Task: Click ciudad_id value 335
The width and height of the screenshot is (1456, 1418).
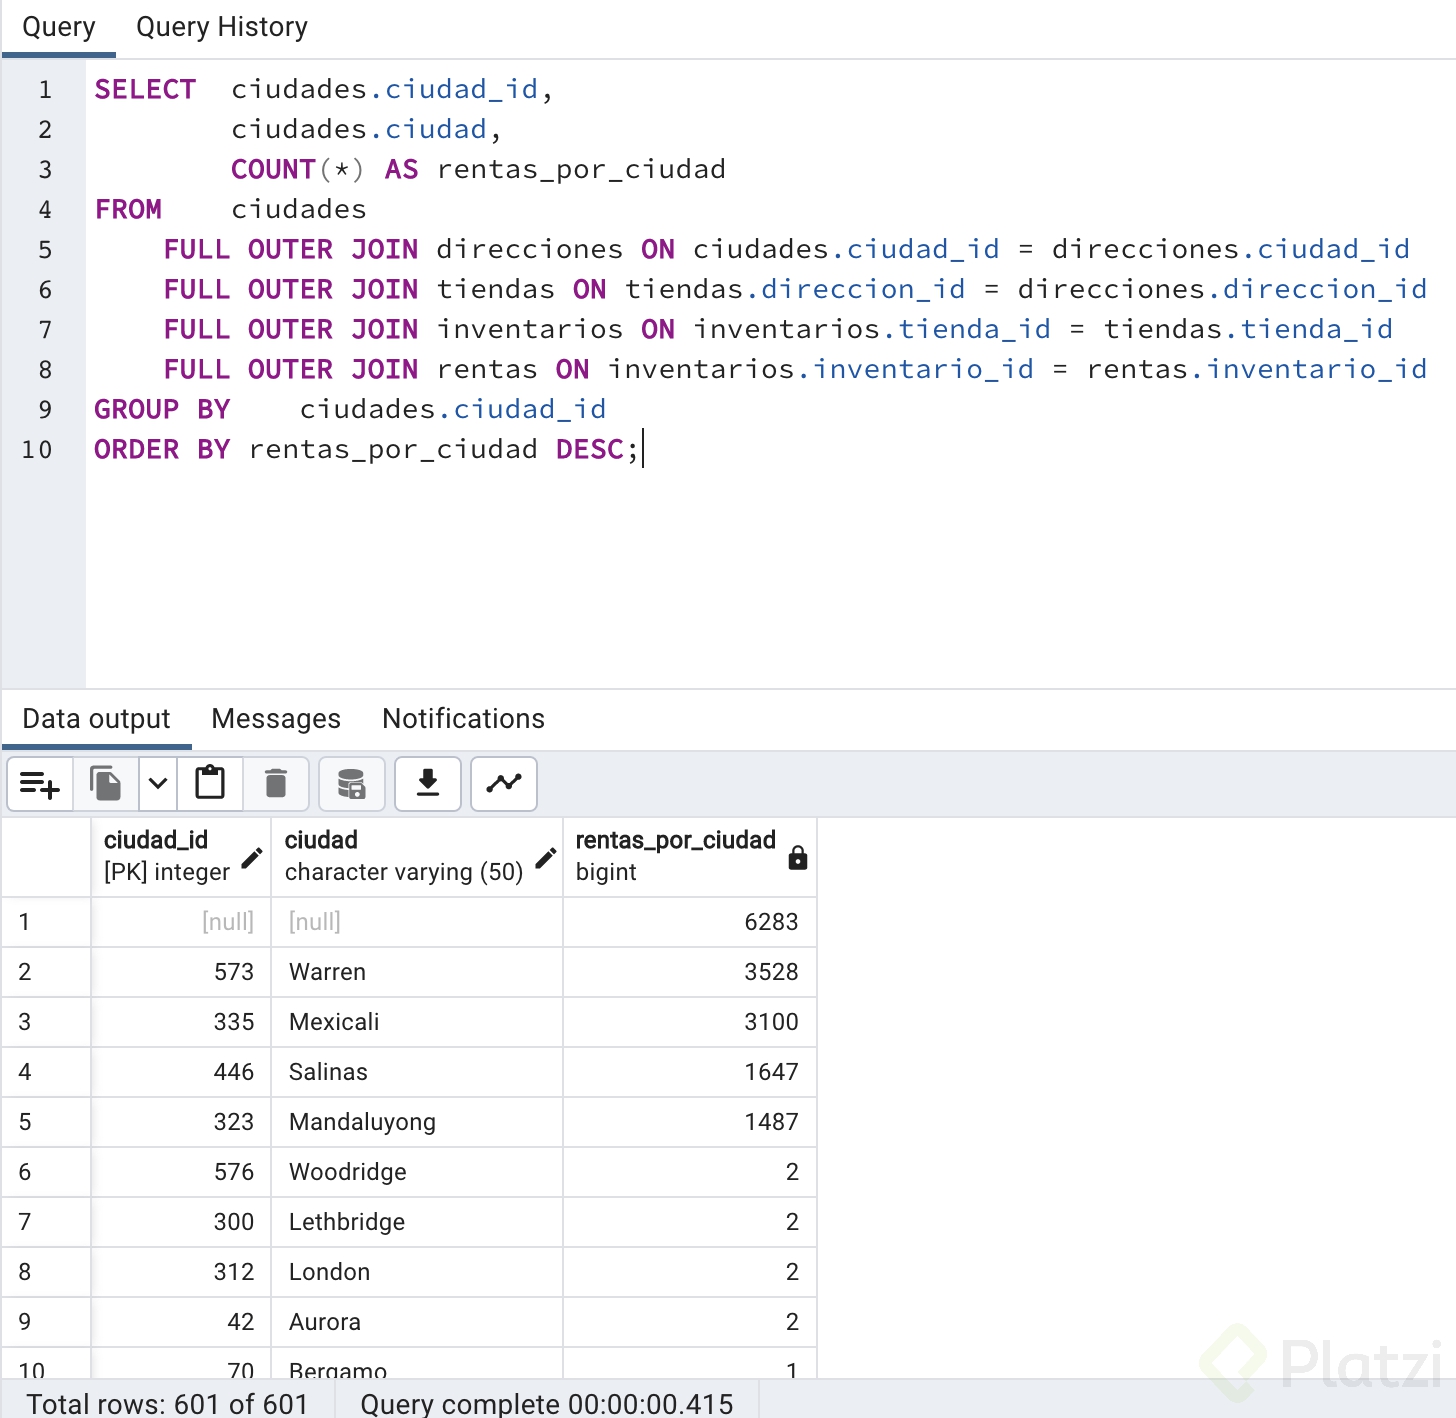Action: (181, 1022)
